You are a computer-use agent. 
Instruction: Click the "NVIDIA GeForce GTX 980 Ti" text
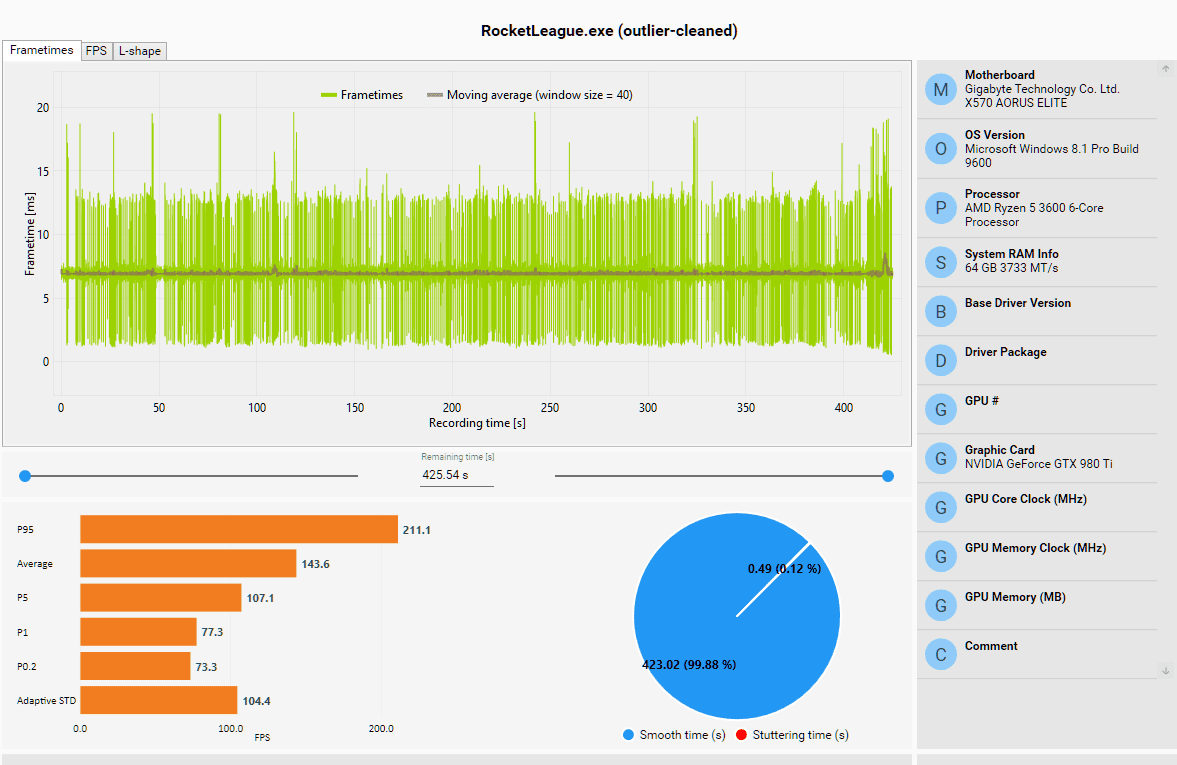point(1039,464)
